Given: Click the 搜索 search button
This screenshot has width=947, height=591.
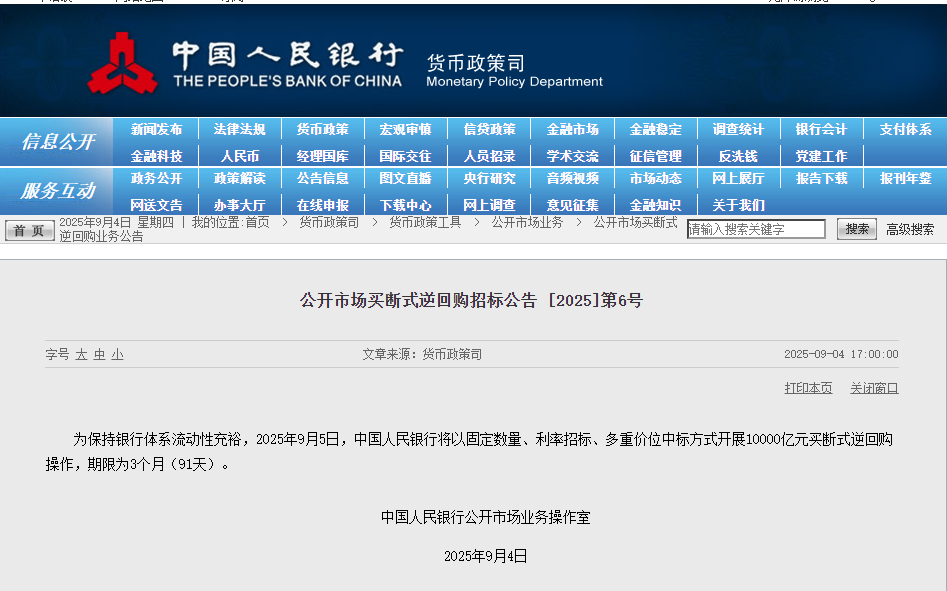Looking at the screenshot, I should pyautogui.click(x=856, y=229).
